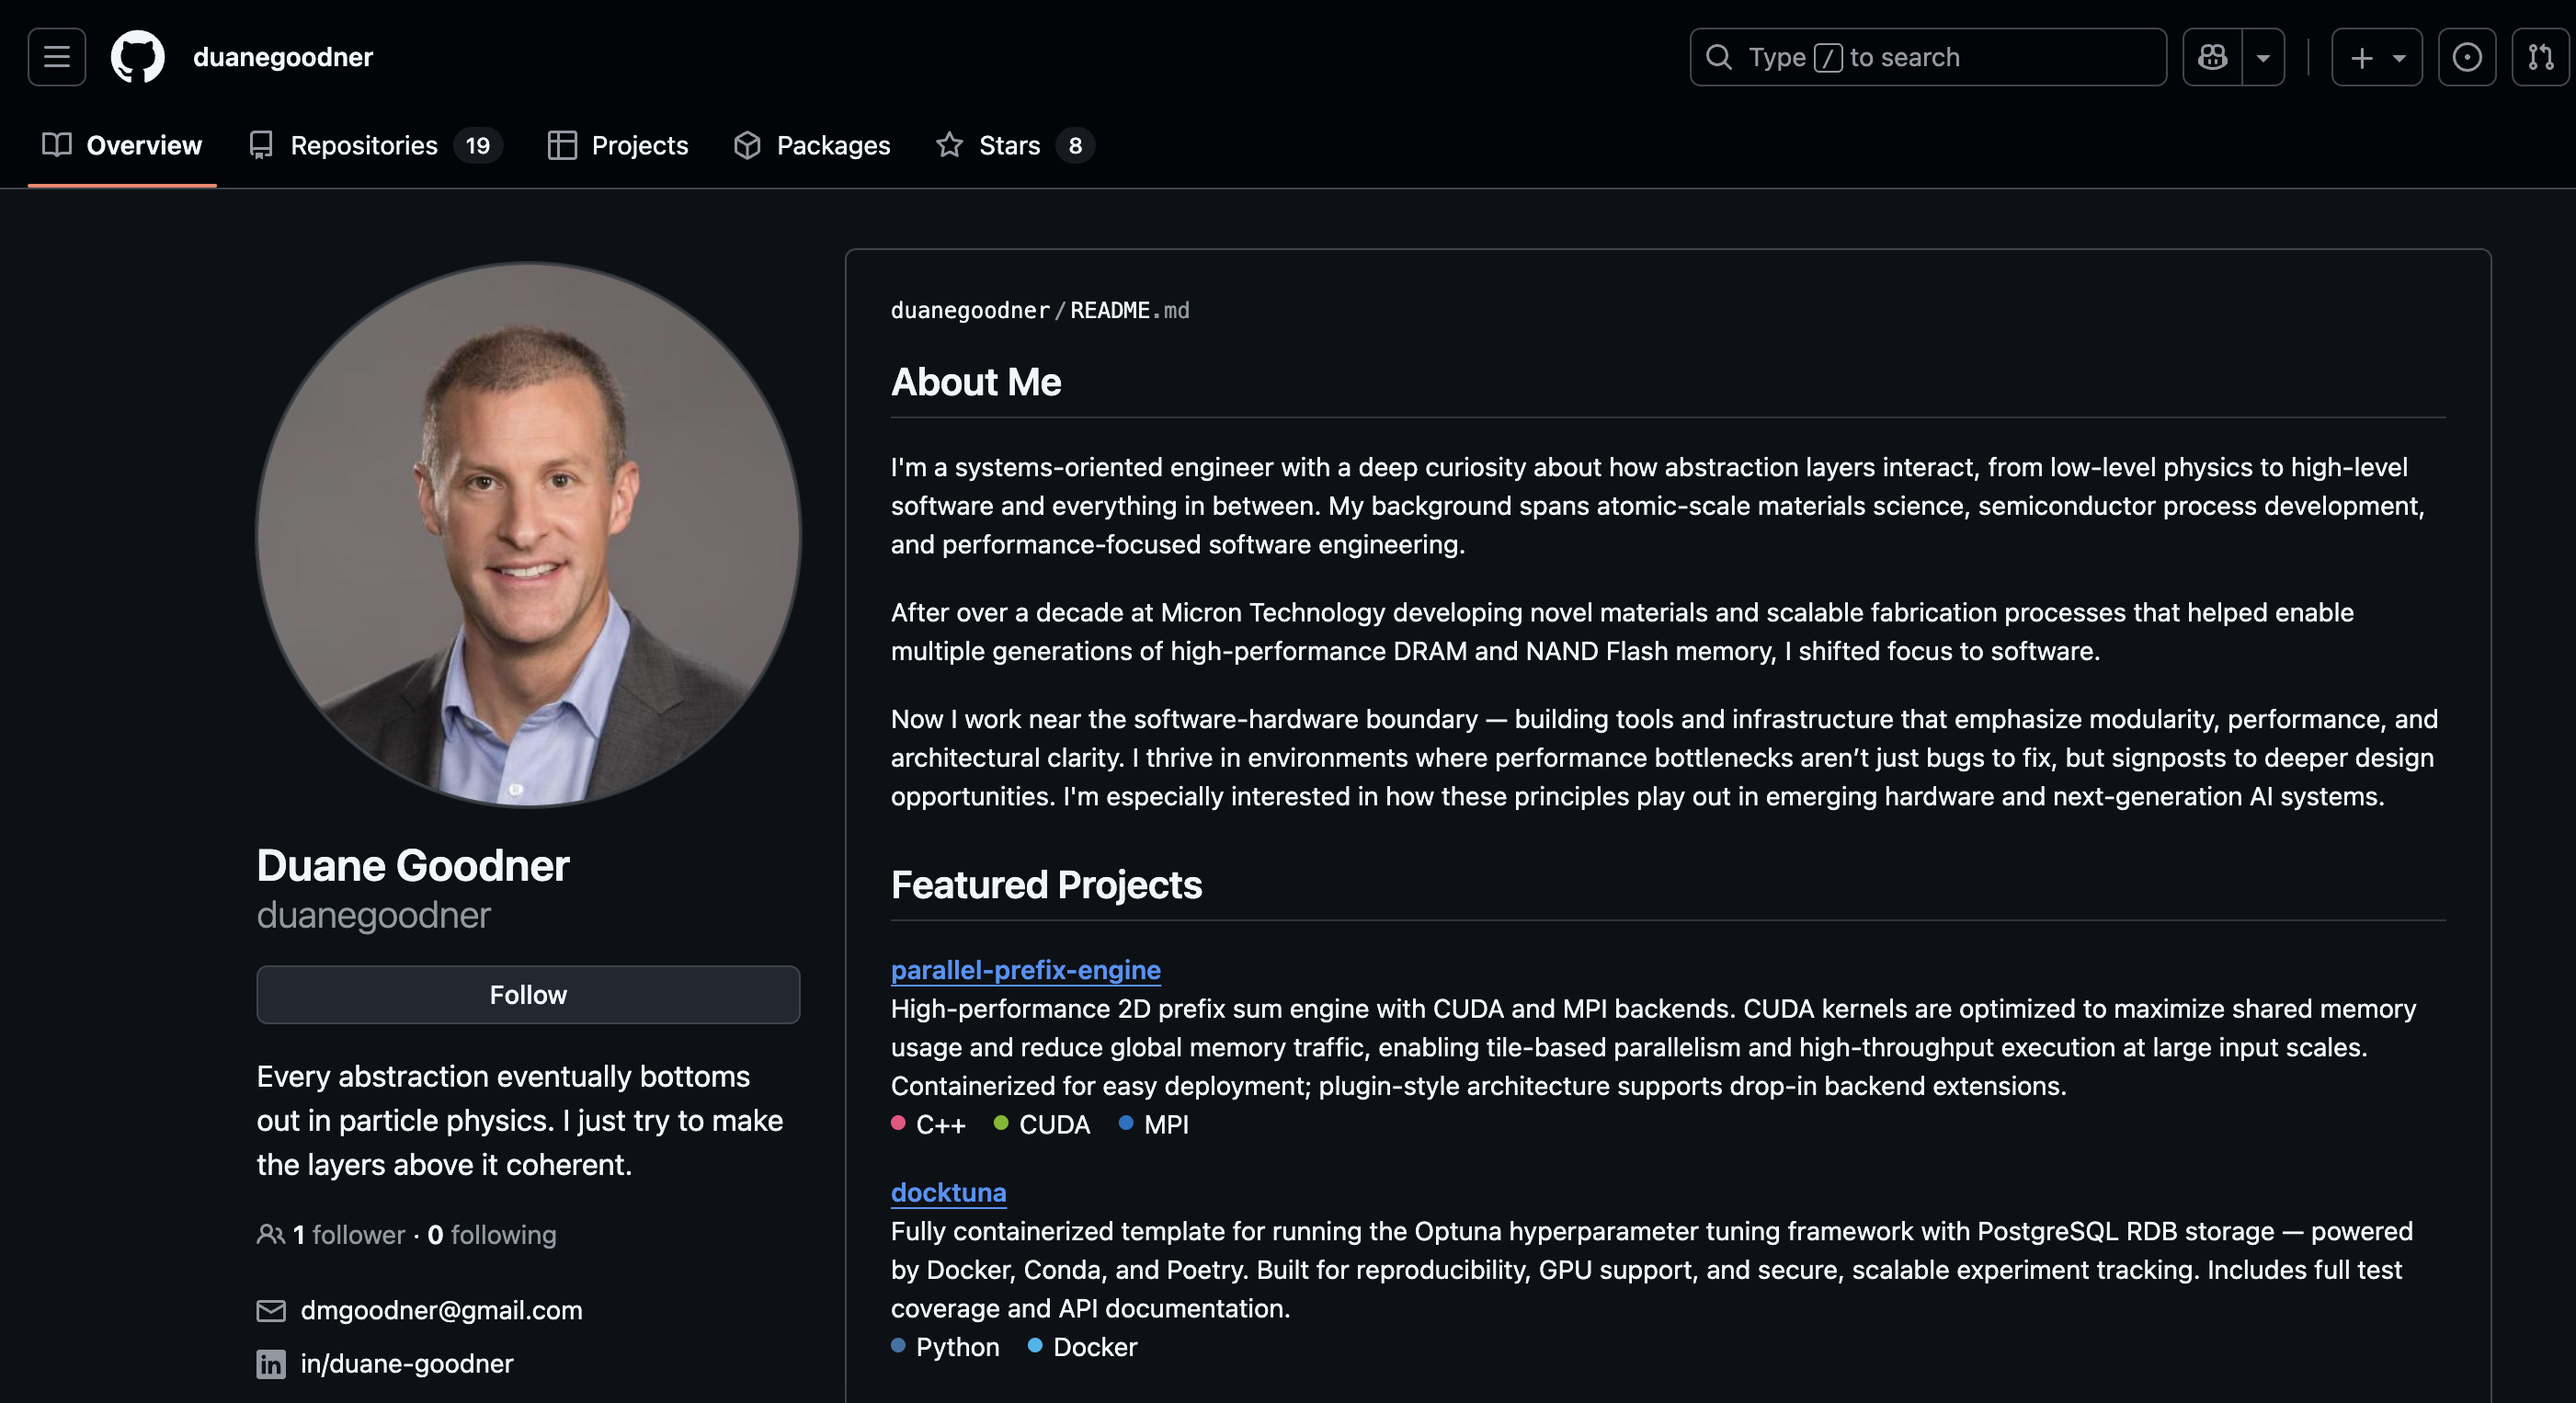Screen dimensions: 2576x1403
Task: Select the LinkedIn icon in profile sidebar
Action: 271,1365
